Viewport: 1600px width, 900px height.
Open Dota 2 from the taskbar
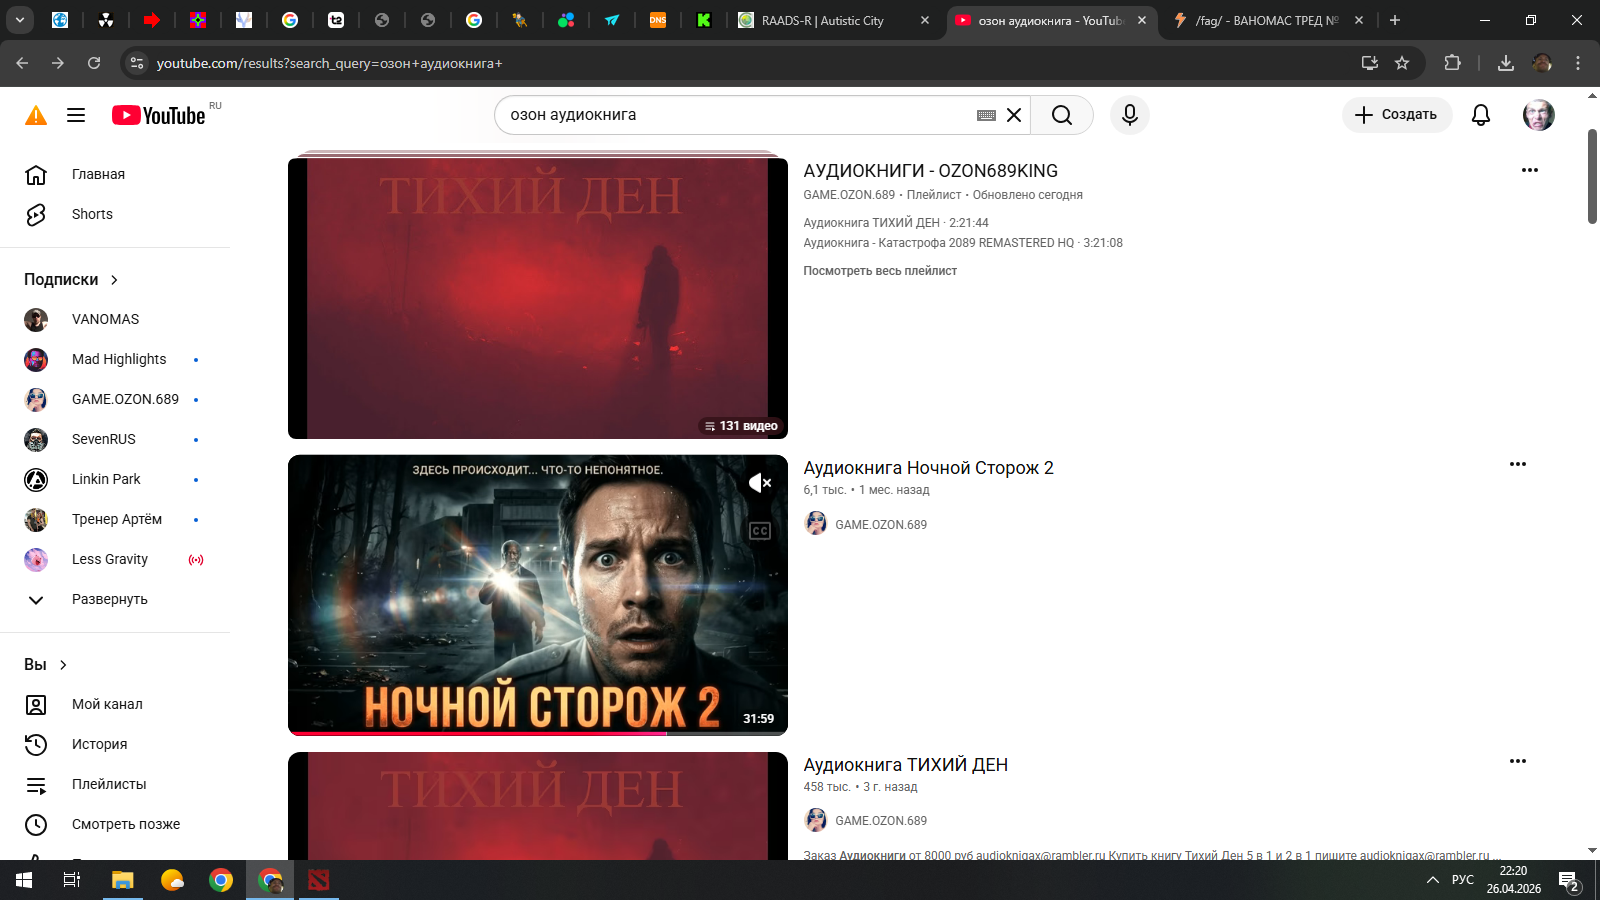(318, 880)
